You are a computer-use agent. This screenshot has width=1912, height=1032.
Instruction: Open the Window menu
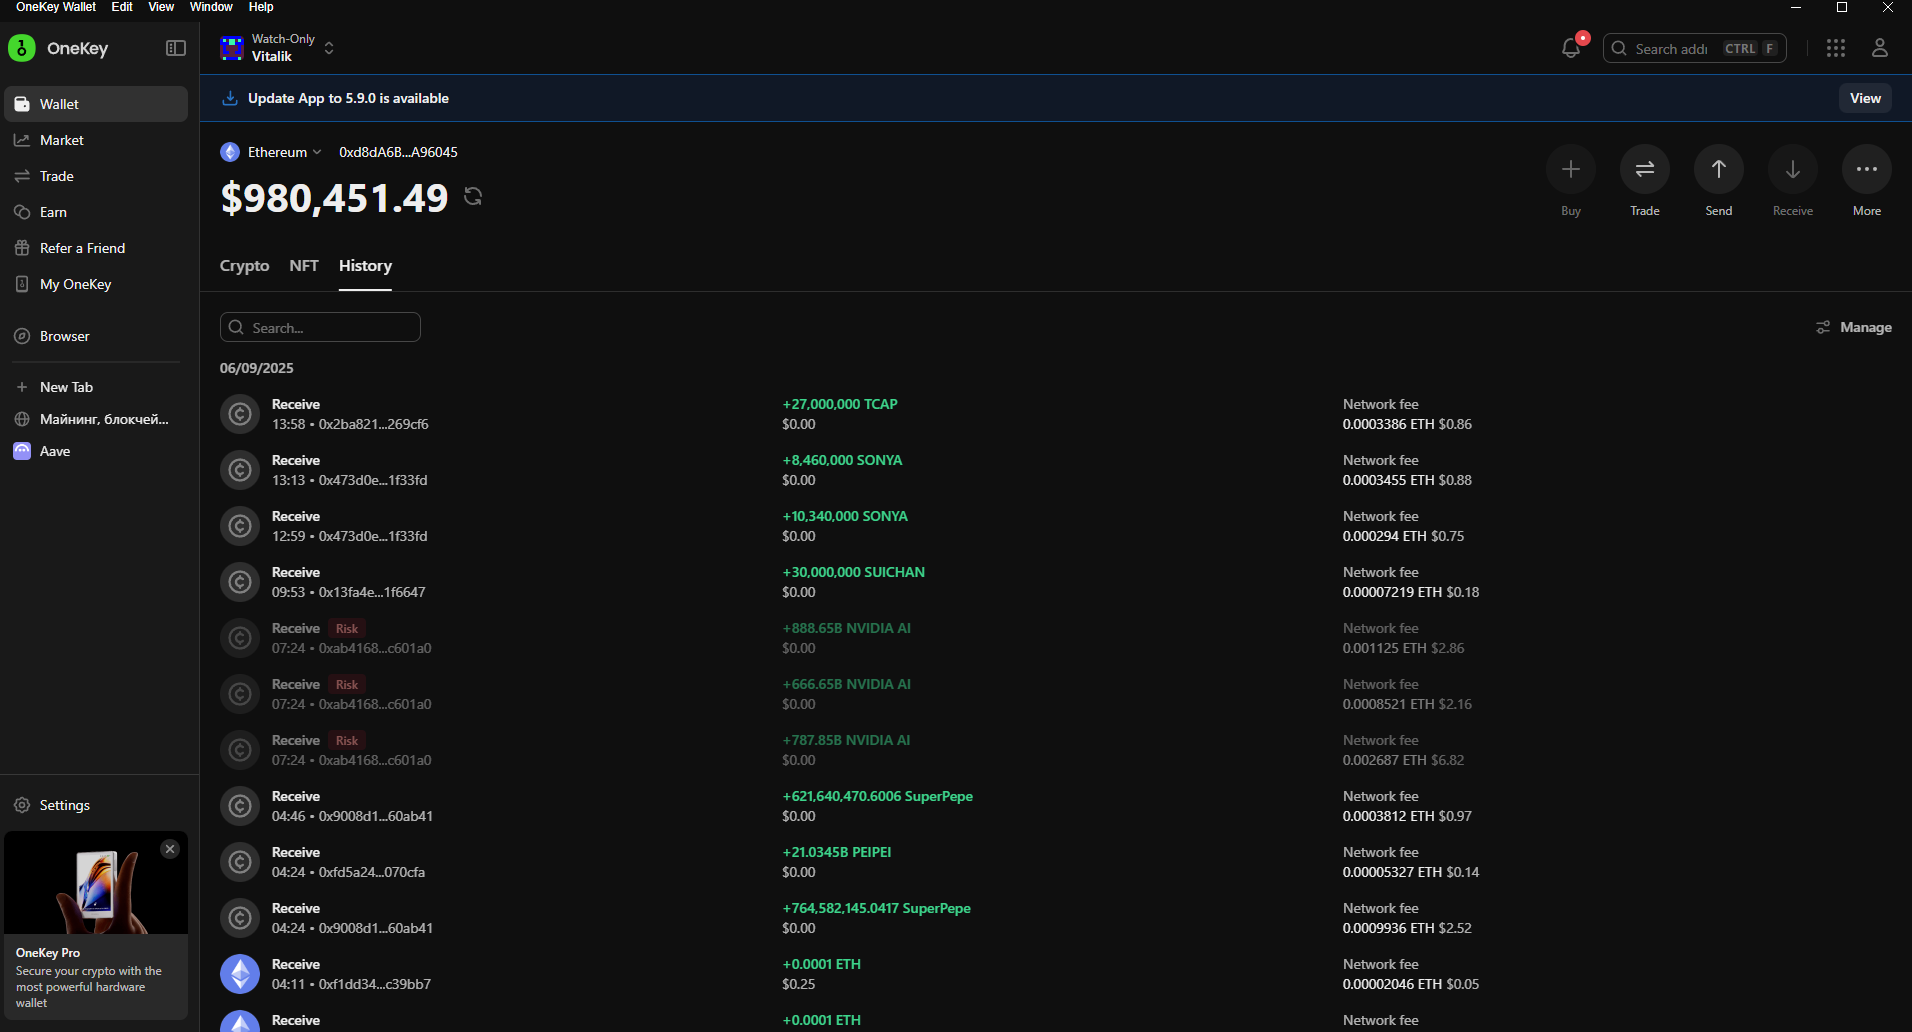211,7
